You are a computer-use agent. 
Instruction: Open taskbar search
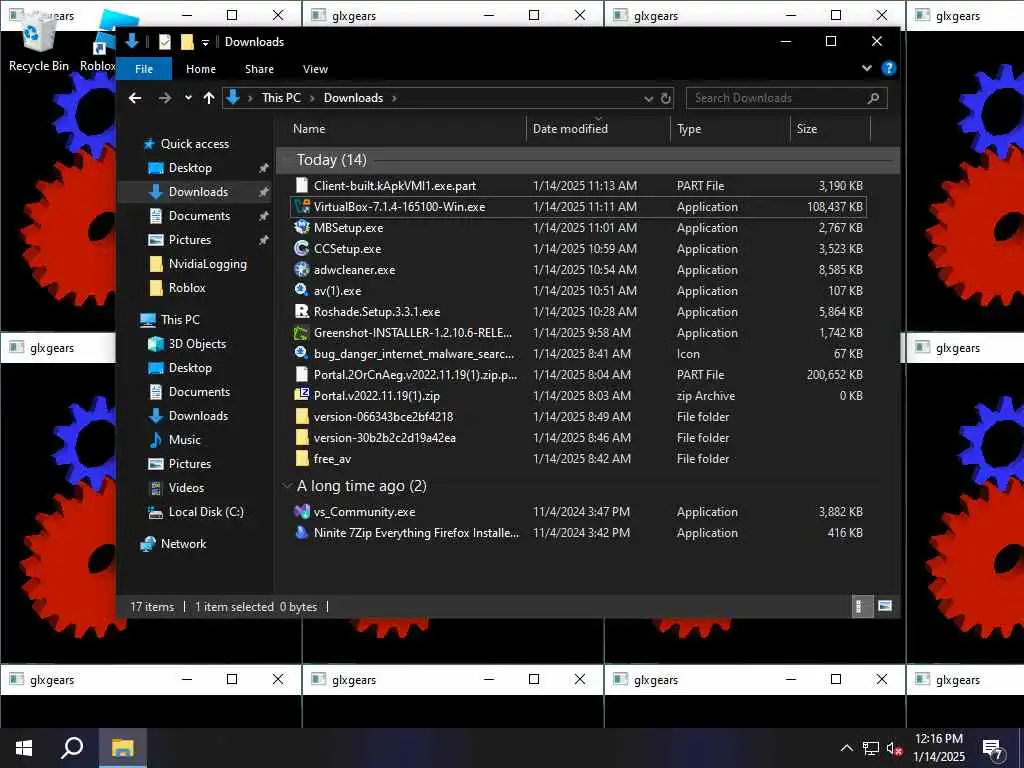point(72,748)
